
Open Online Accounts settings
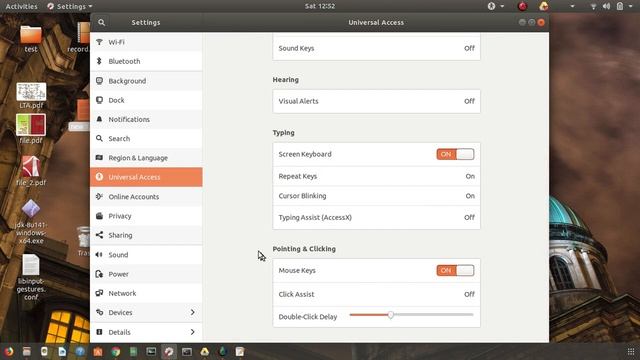point(146,196)
